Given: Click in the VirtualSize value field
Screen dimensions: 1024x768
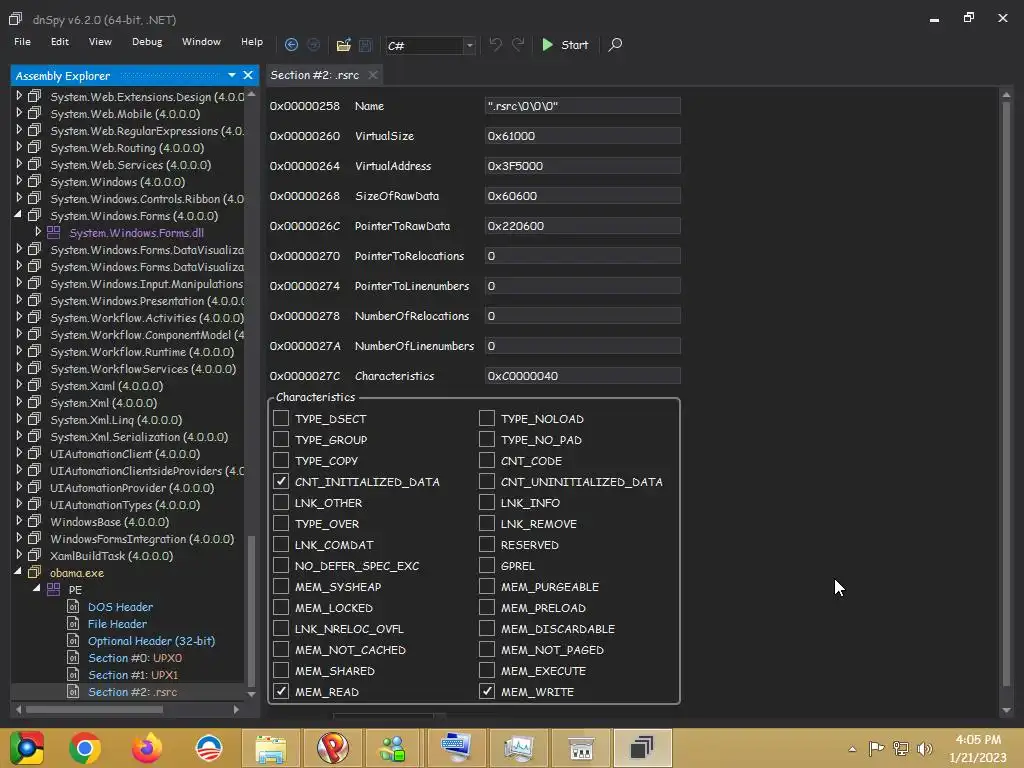Looking at the screenshot, I should coord(583,136).
